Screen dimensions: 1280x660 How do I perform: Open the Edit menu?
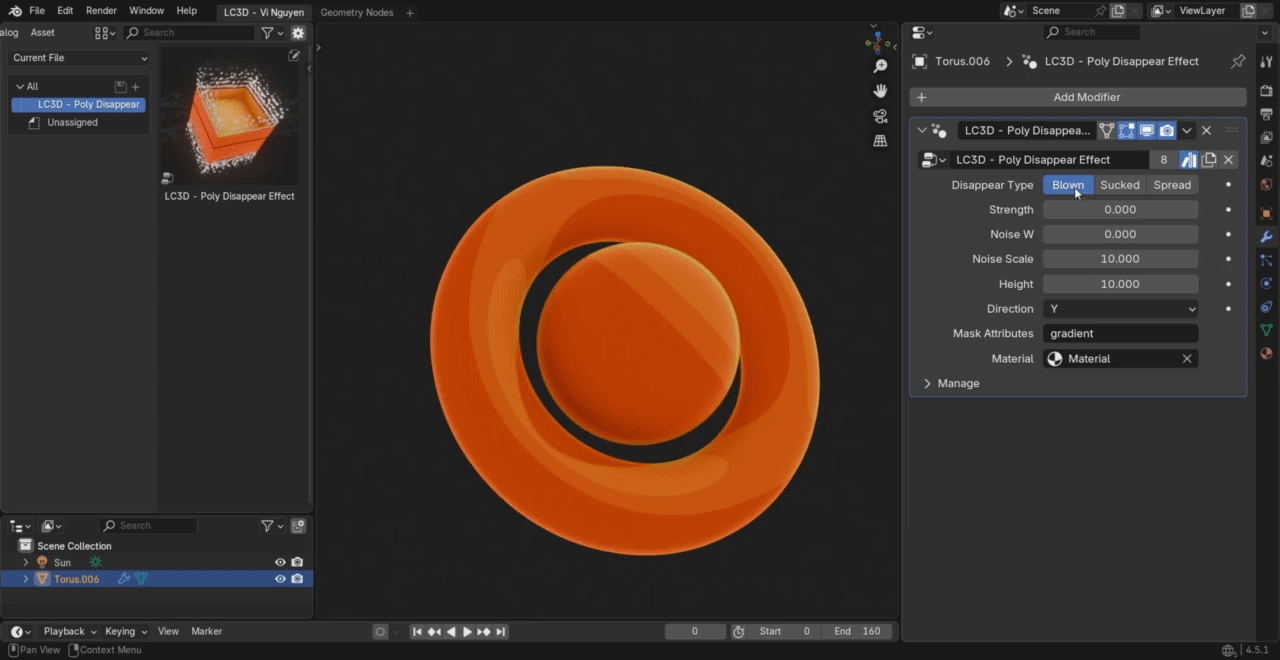click(x=65, y=11)
